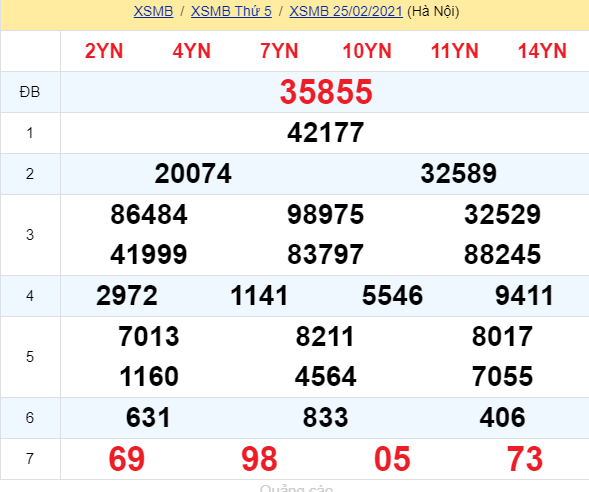Click fifth prize number 1160
The image size is (589, 492).
click(149, 376)
